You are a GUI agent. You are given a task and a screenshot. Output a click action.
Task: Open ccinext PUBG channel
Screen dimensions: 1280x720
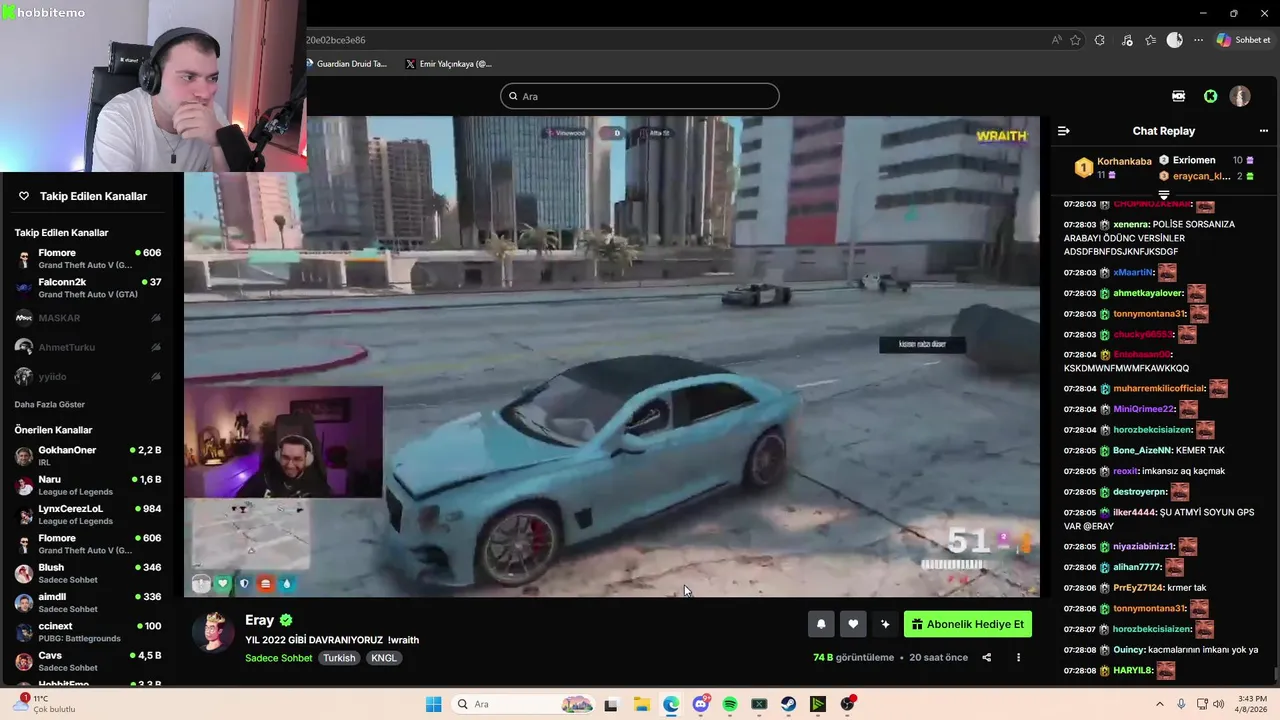coord(88,632)
